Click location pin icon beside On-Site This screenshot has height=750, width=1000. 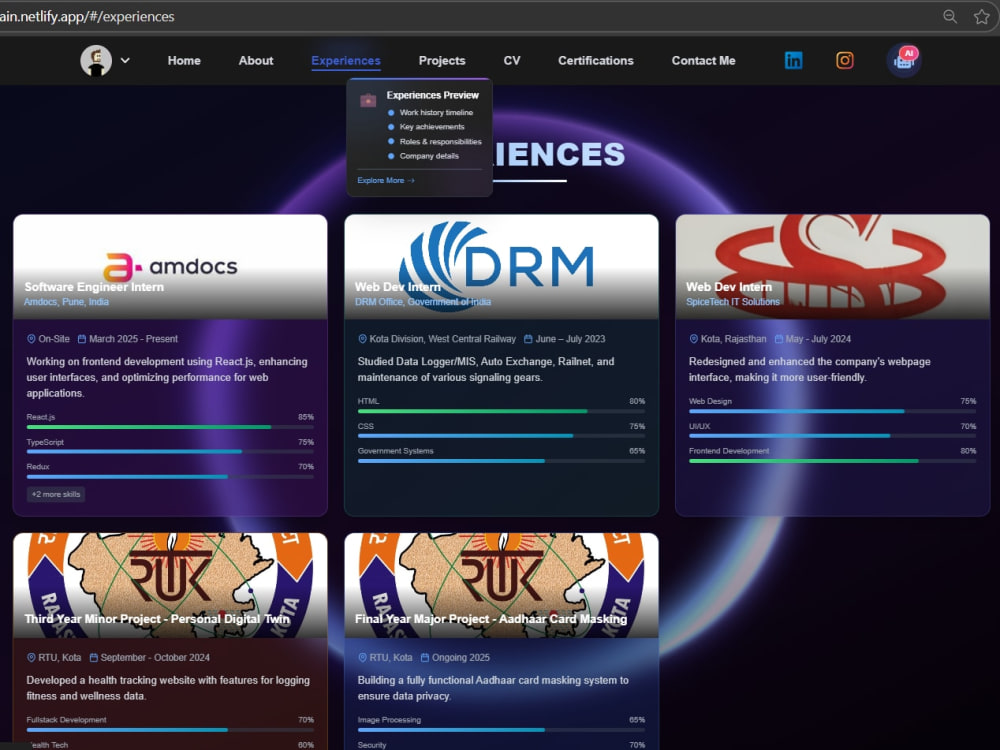click(x=31, y=339)
